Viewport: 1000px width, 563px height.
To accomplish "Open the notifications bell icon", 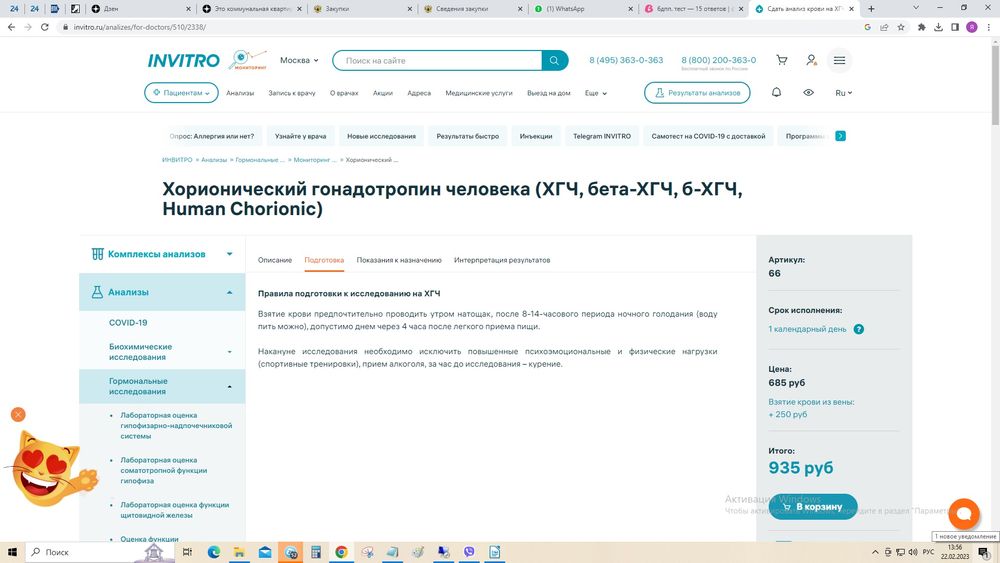I will point(776,92).
